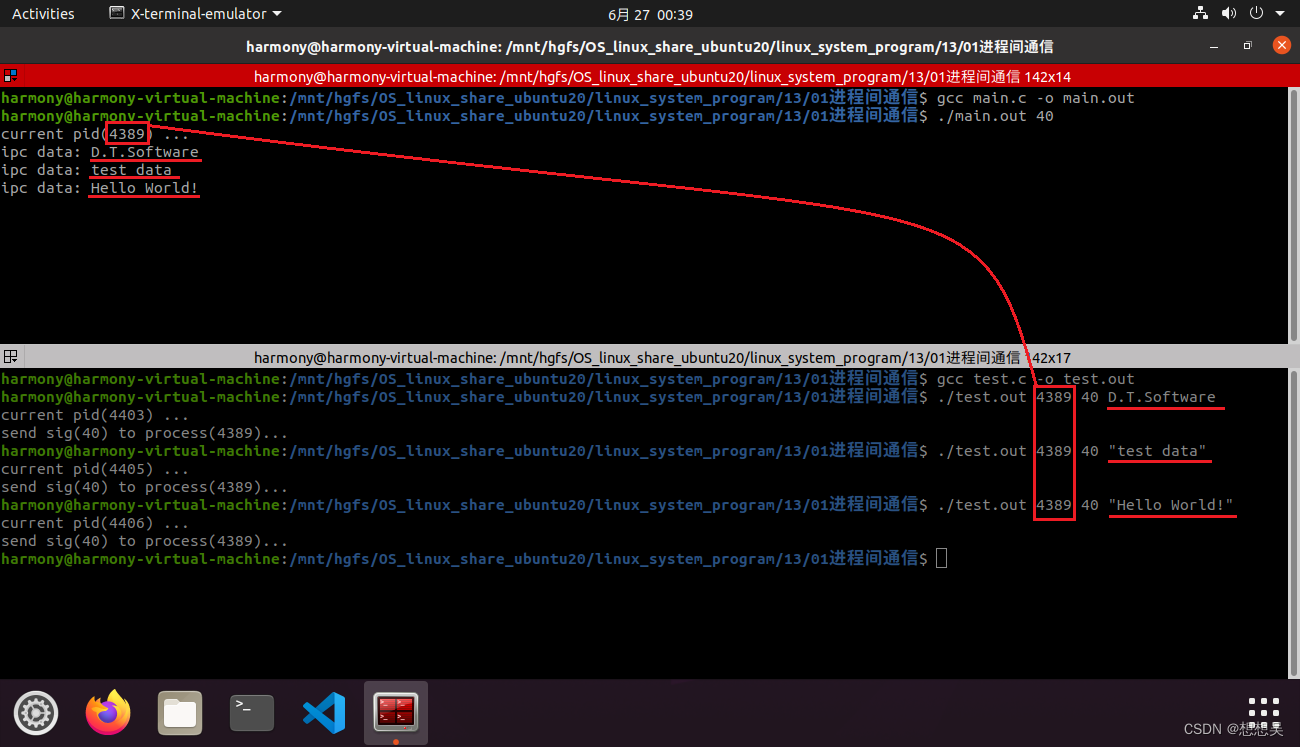Select the gray bottom pane title bar
Viewport: 1300px width, 747px height.
[650, 357]
